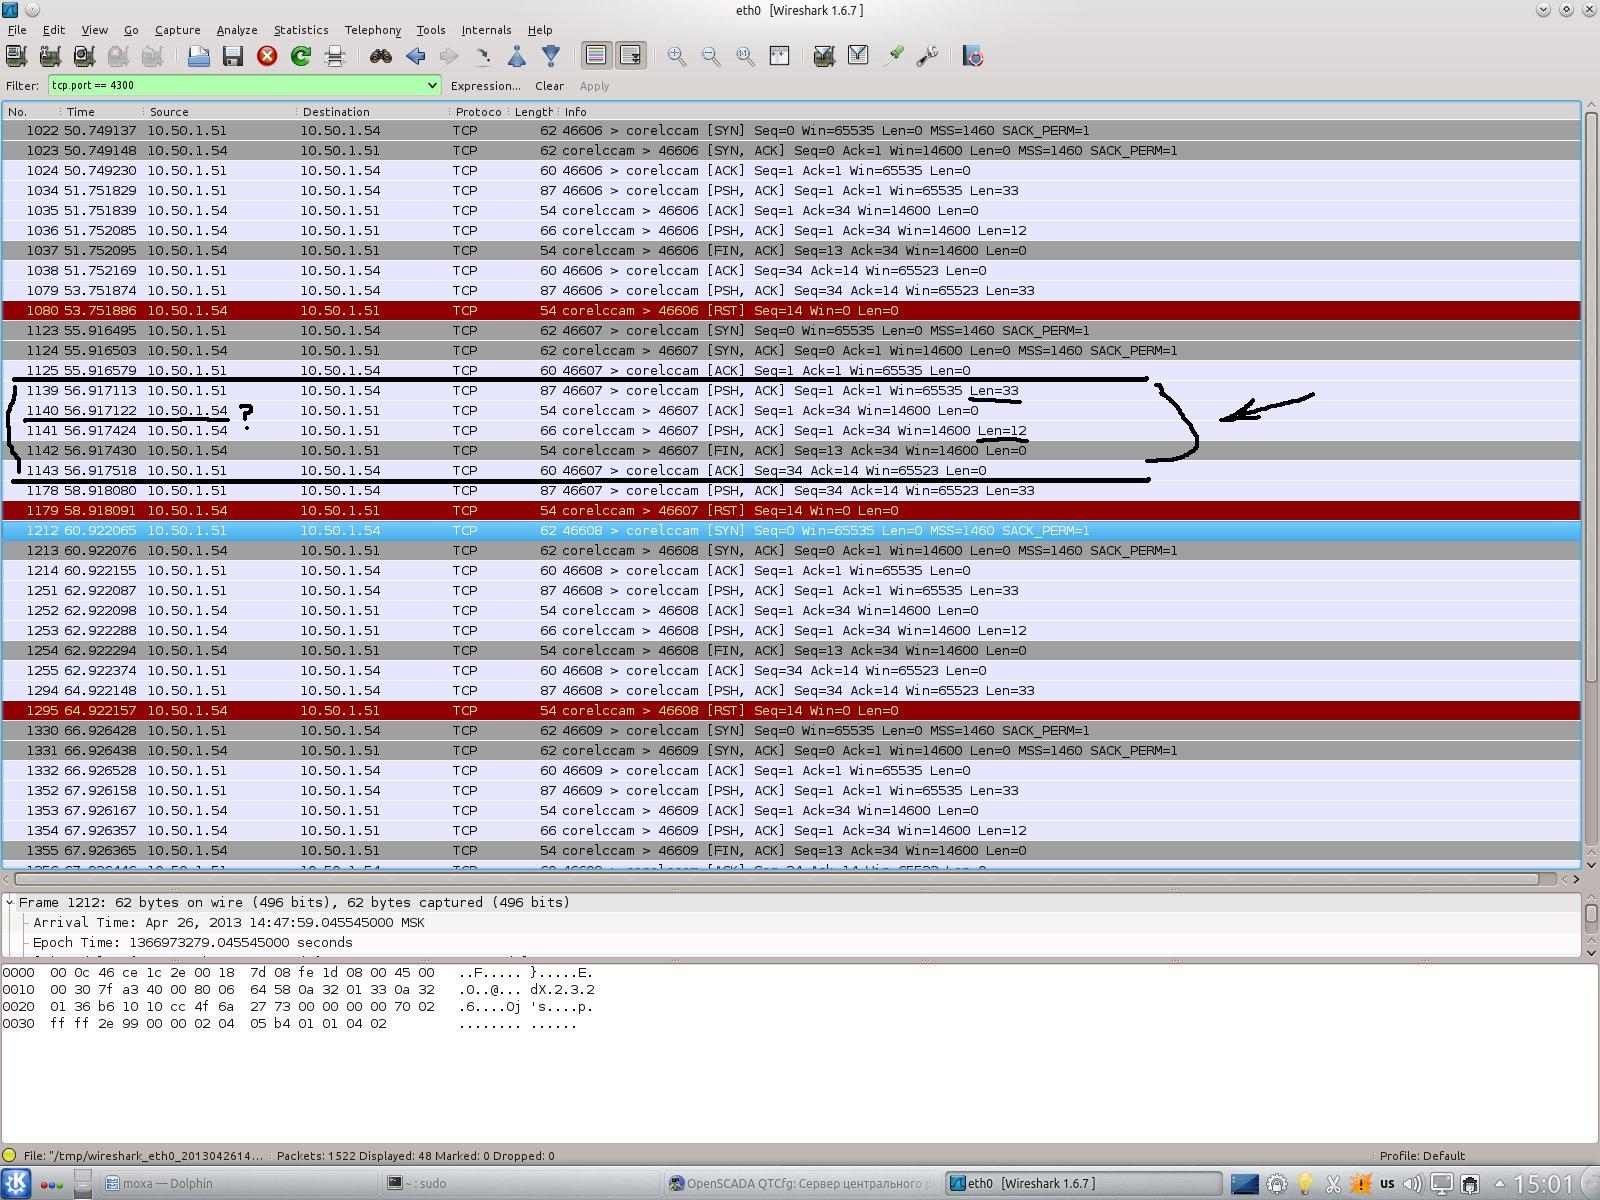Click the Expression... button

485,86
